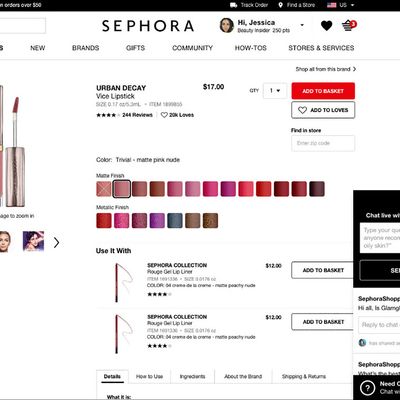The height and width of the screenshot is (400, 400).
Task: Click ADD TO LOVES button
Action: 323,110
